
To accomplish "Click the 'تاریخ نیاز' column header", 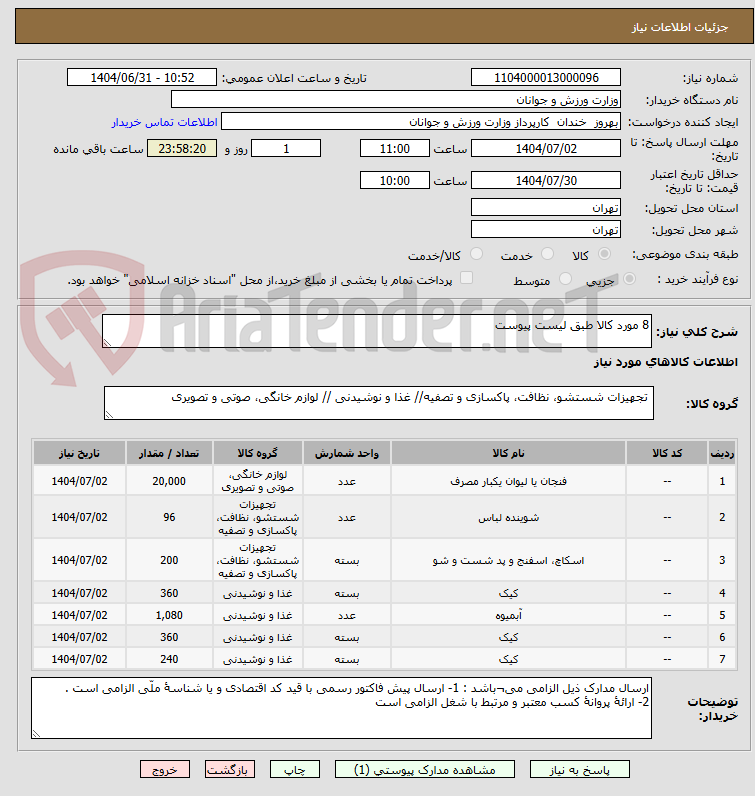I will 79,453.
